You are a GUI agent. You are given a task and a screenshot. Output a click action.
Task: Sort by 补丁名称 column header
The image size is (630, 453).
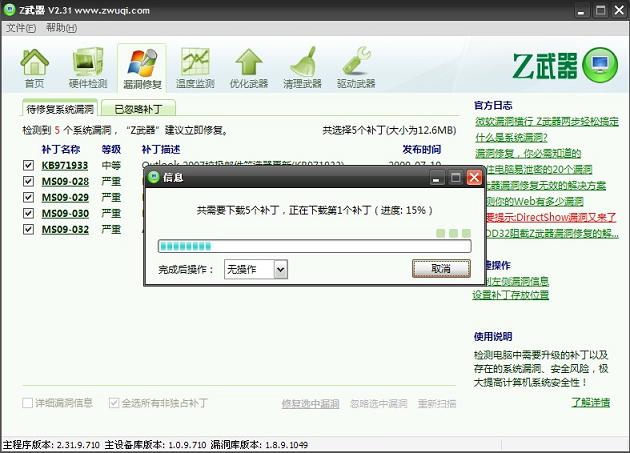point(61,150)
